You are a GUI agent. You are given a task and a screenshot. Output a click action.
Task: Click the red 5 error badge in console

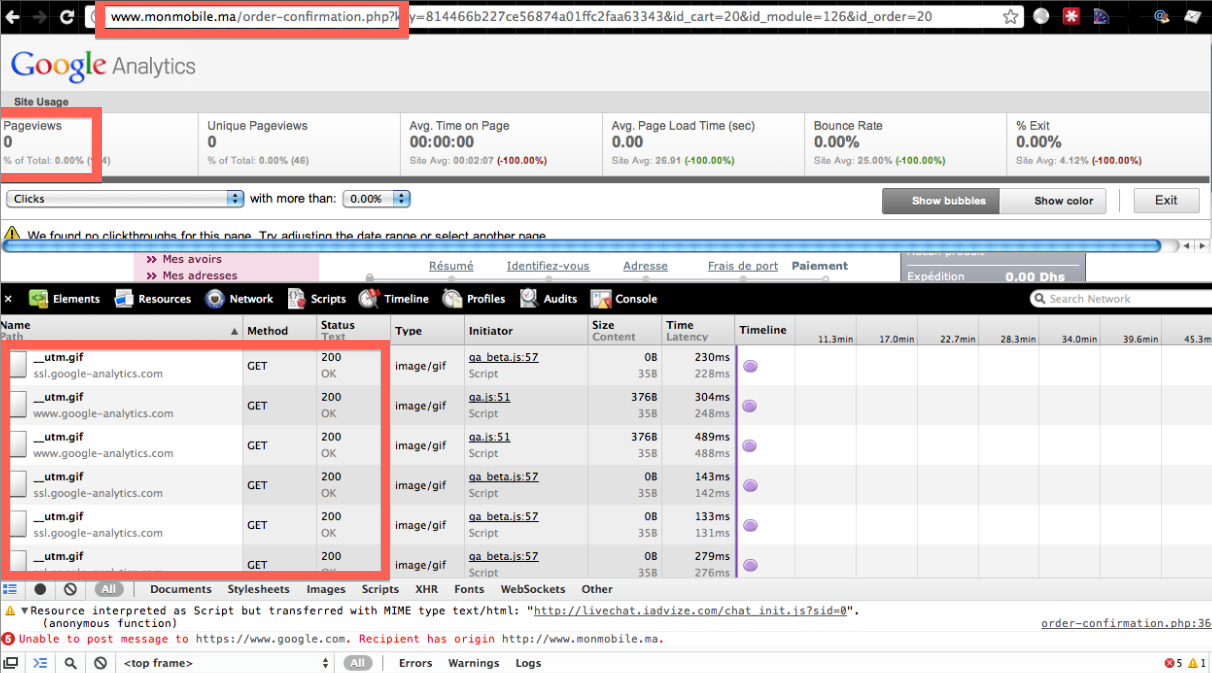point(8,638)
